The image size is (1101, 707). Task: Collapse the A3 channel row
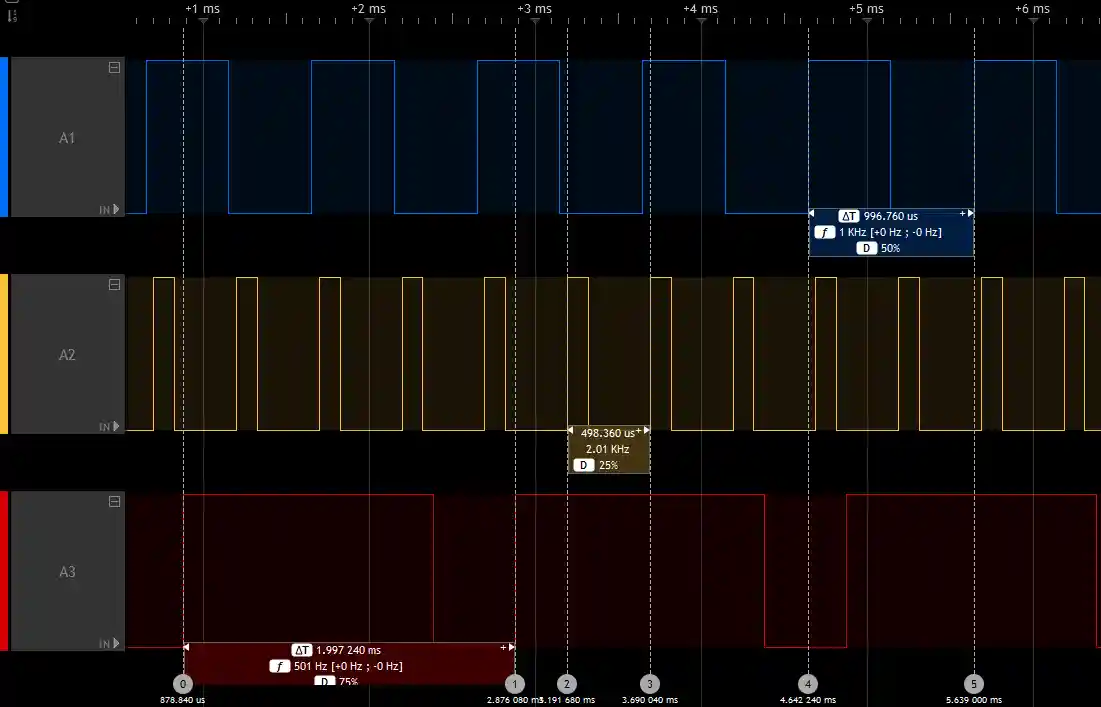pos(114,502)
